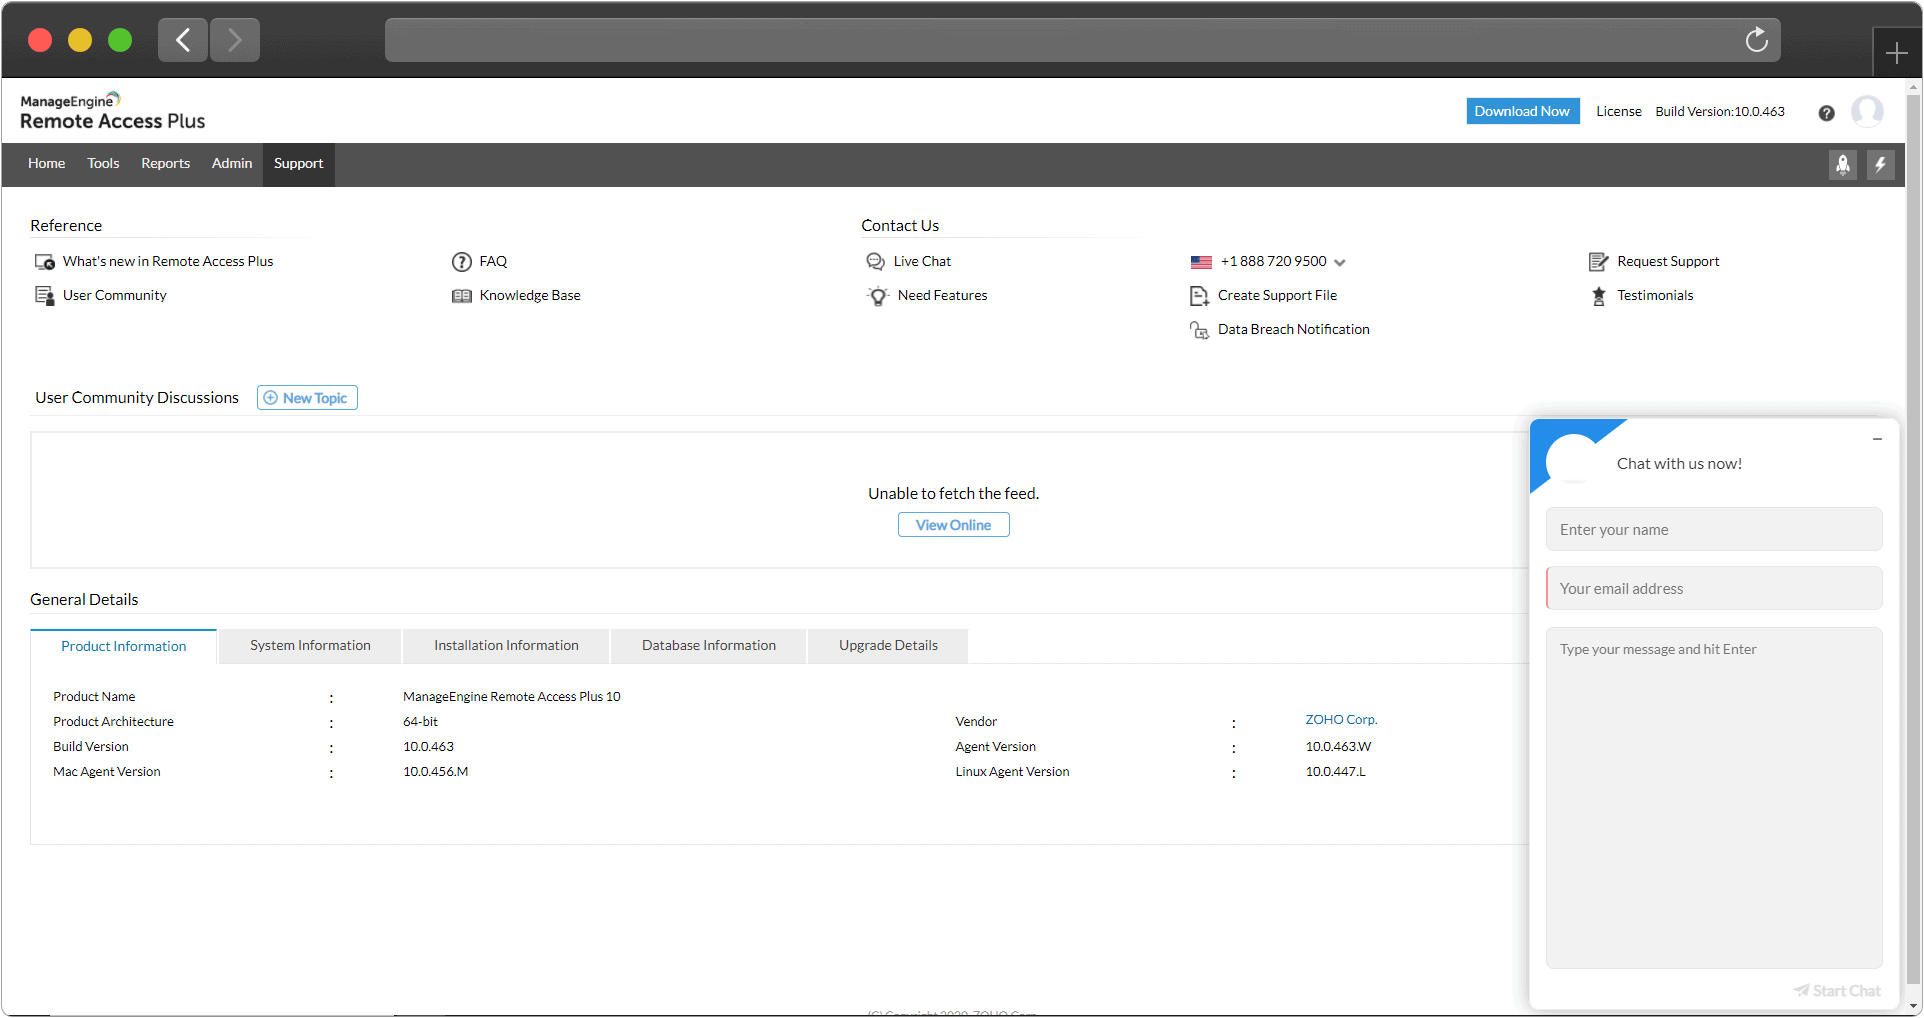Click the browser back arrow
This screenshot has height=1018, width=1924.
(x=183, y=40)
